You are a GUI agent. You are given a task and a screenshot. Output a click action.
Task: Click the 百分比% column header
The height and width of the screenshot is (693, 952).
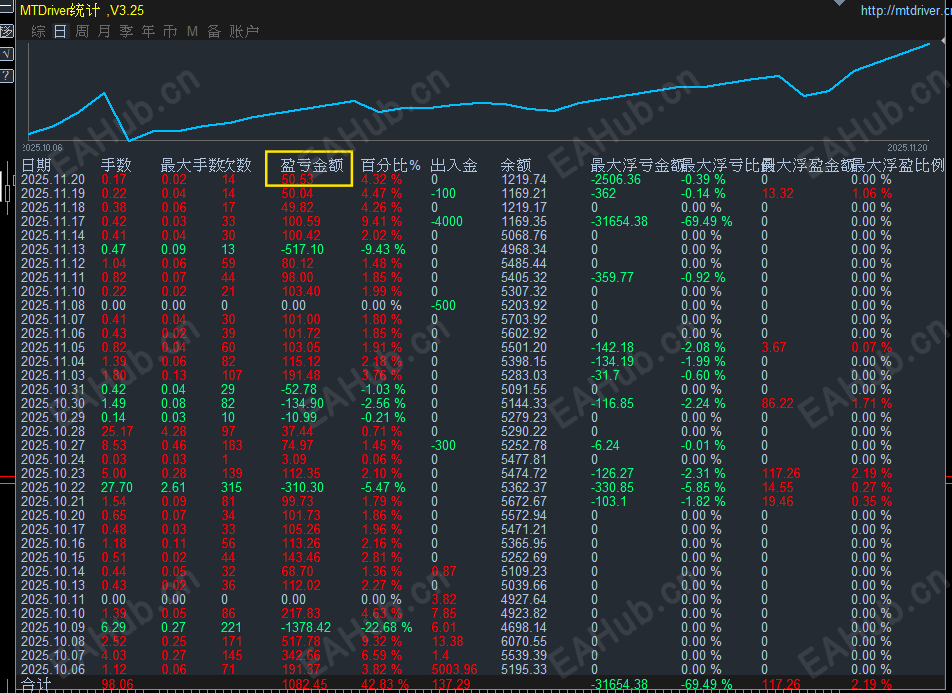point(390,165)
